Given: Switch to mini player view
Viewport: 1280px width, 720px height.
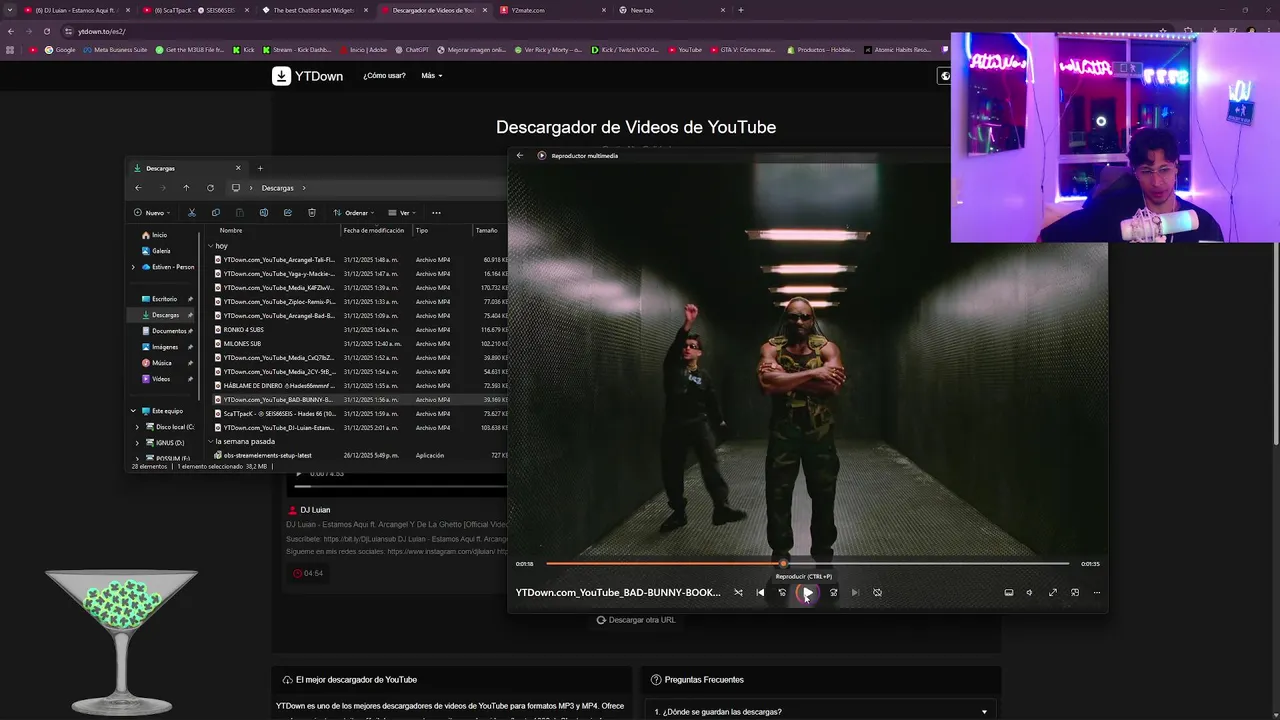Looking at the screenshot, I should coord(1075,592).
